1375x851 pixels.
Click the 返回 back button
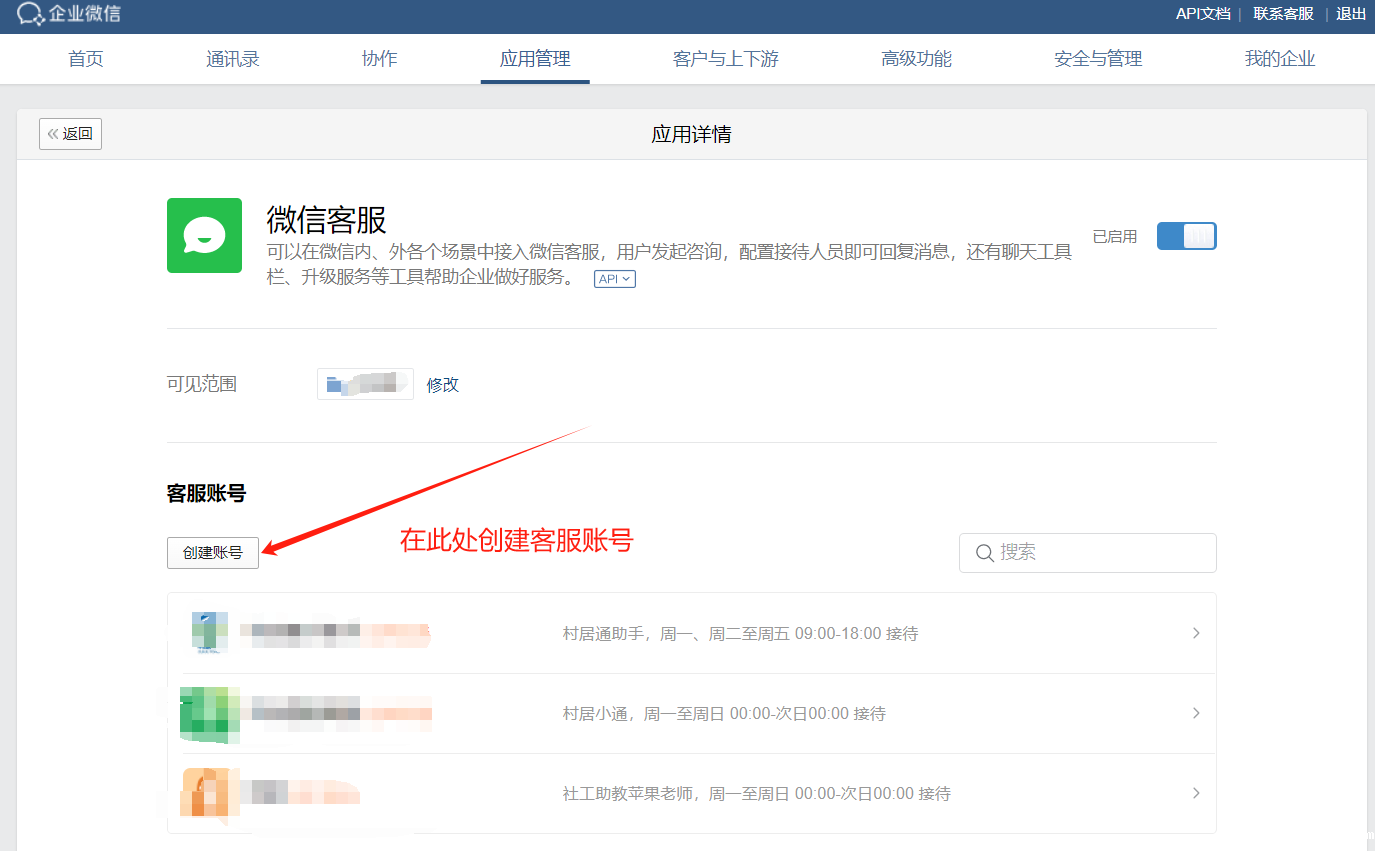click(x=70, y=134)
